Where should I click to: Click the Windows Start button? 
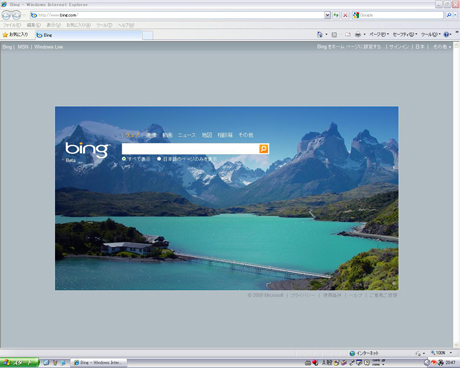click(x=19, y=362)
